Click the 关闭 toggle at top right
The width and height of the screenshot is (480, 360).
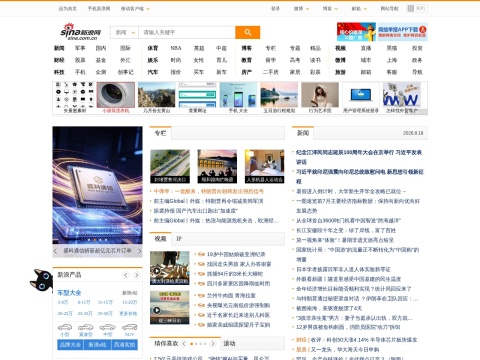(417, 8)
